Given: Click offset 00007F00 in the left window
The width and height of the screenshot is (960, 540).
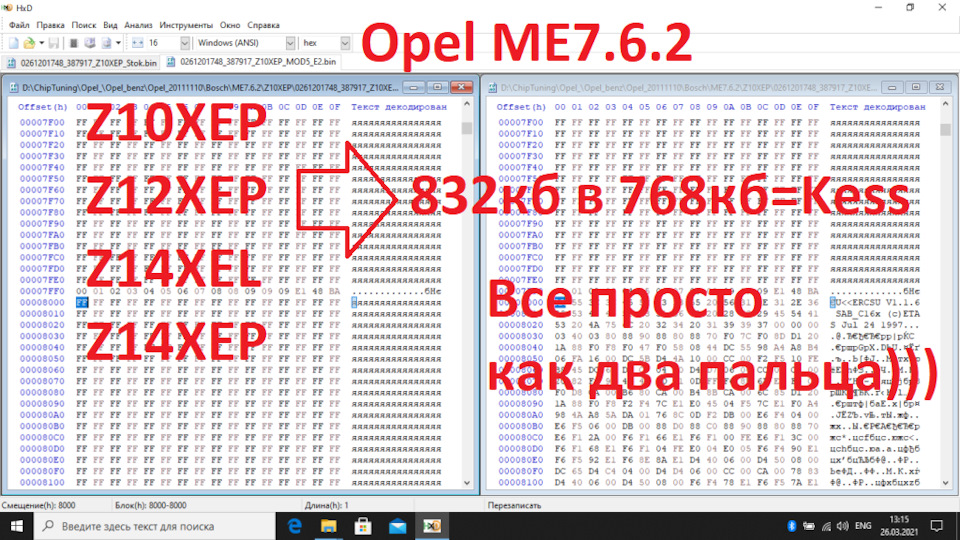Looking at the screenshot, I should point(42,122).
